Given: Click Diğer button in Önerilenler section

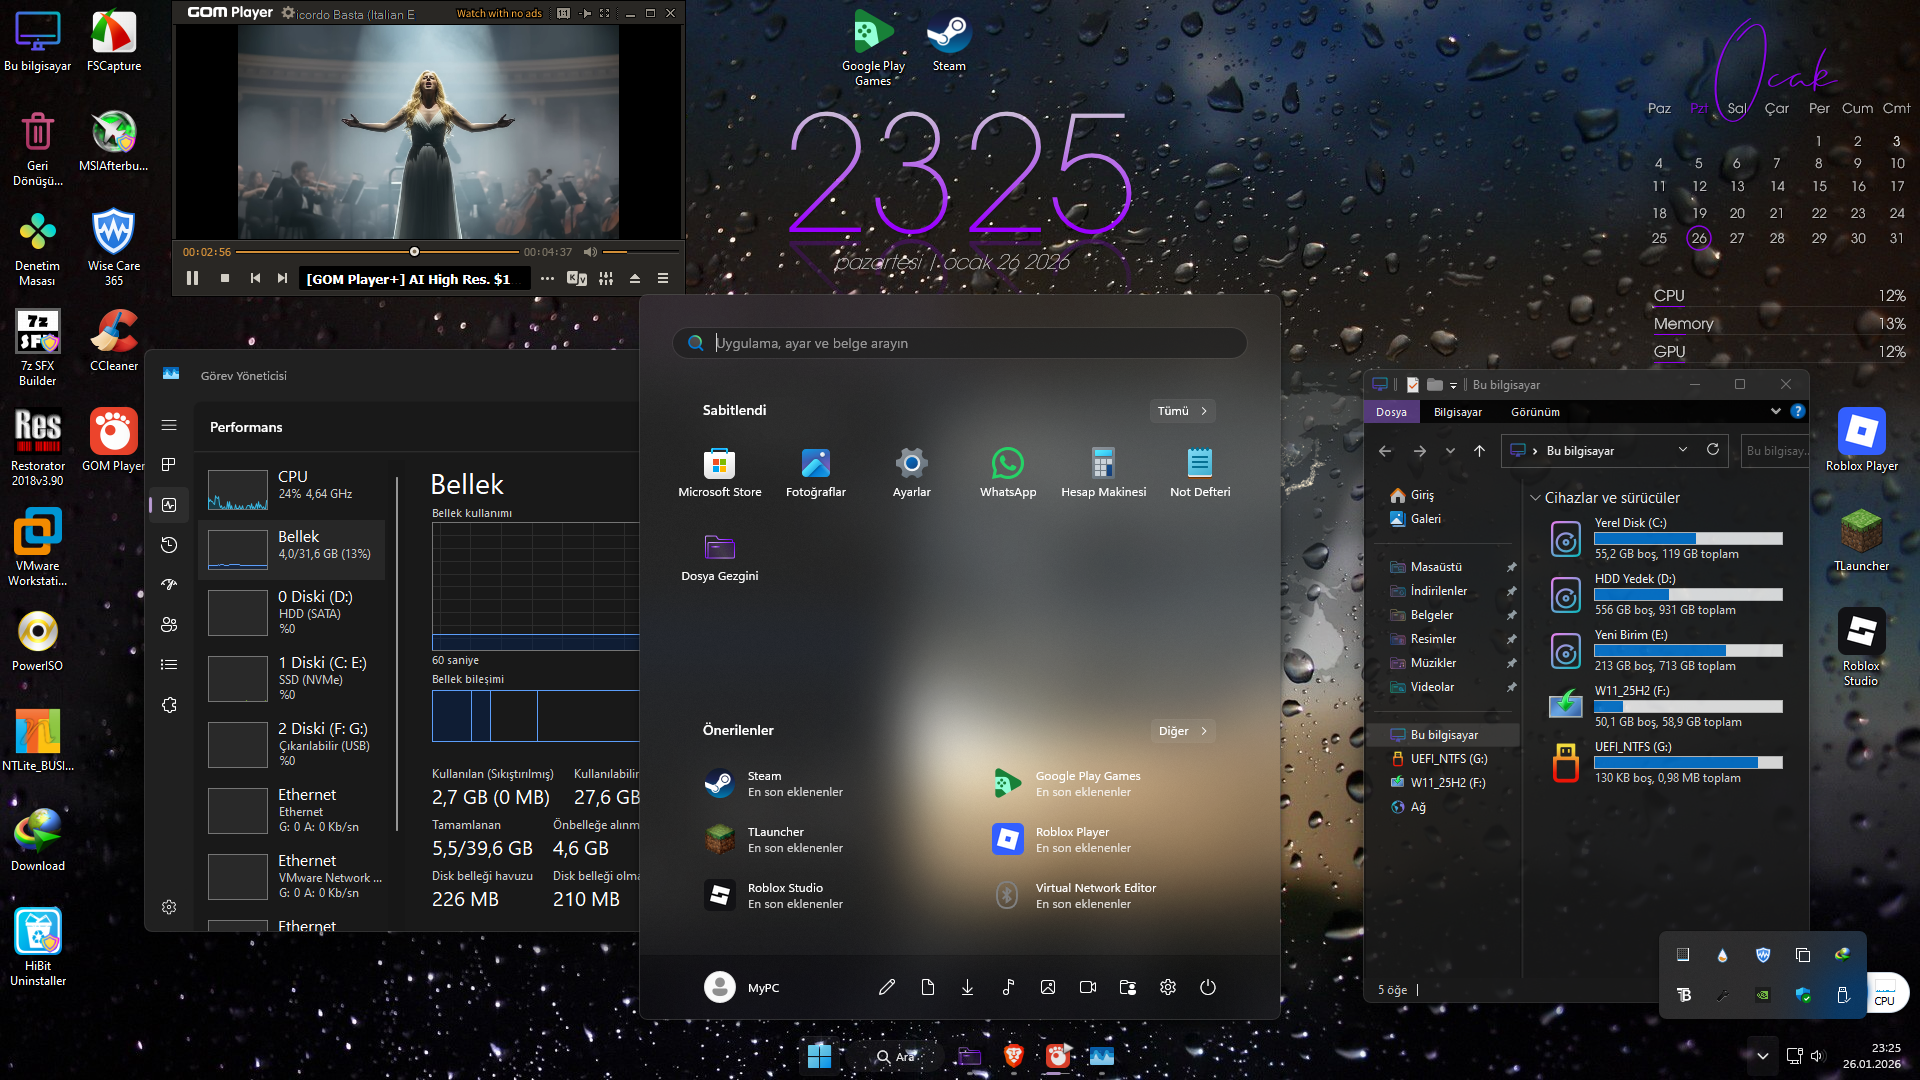Looking at the screenshot, I should (1182, 731).
